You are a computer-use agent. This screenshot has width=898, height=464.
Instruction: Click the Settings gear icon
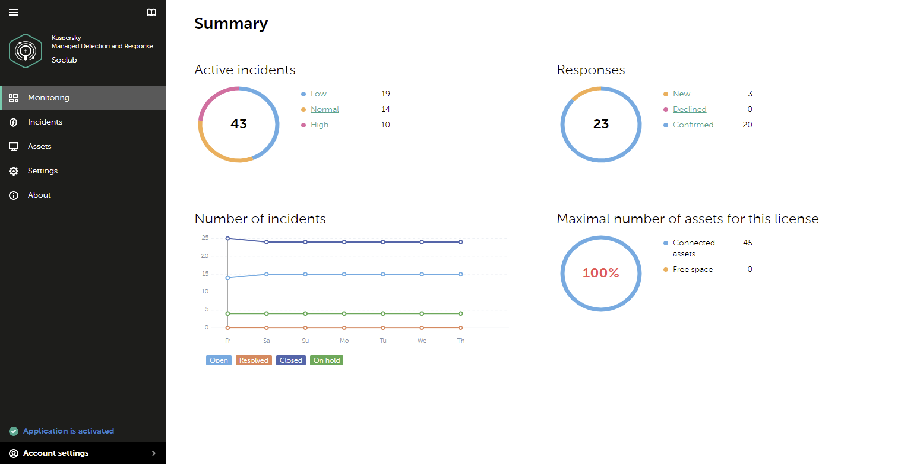[14, 171]
